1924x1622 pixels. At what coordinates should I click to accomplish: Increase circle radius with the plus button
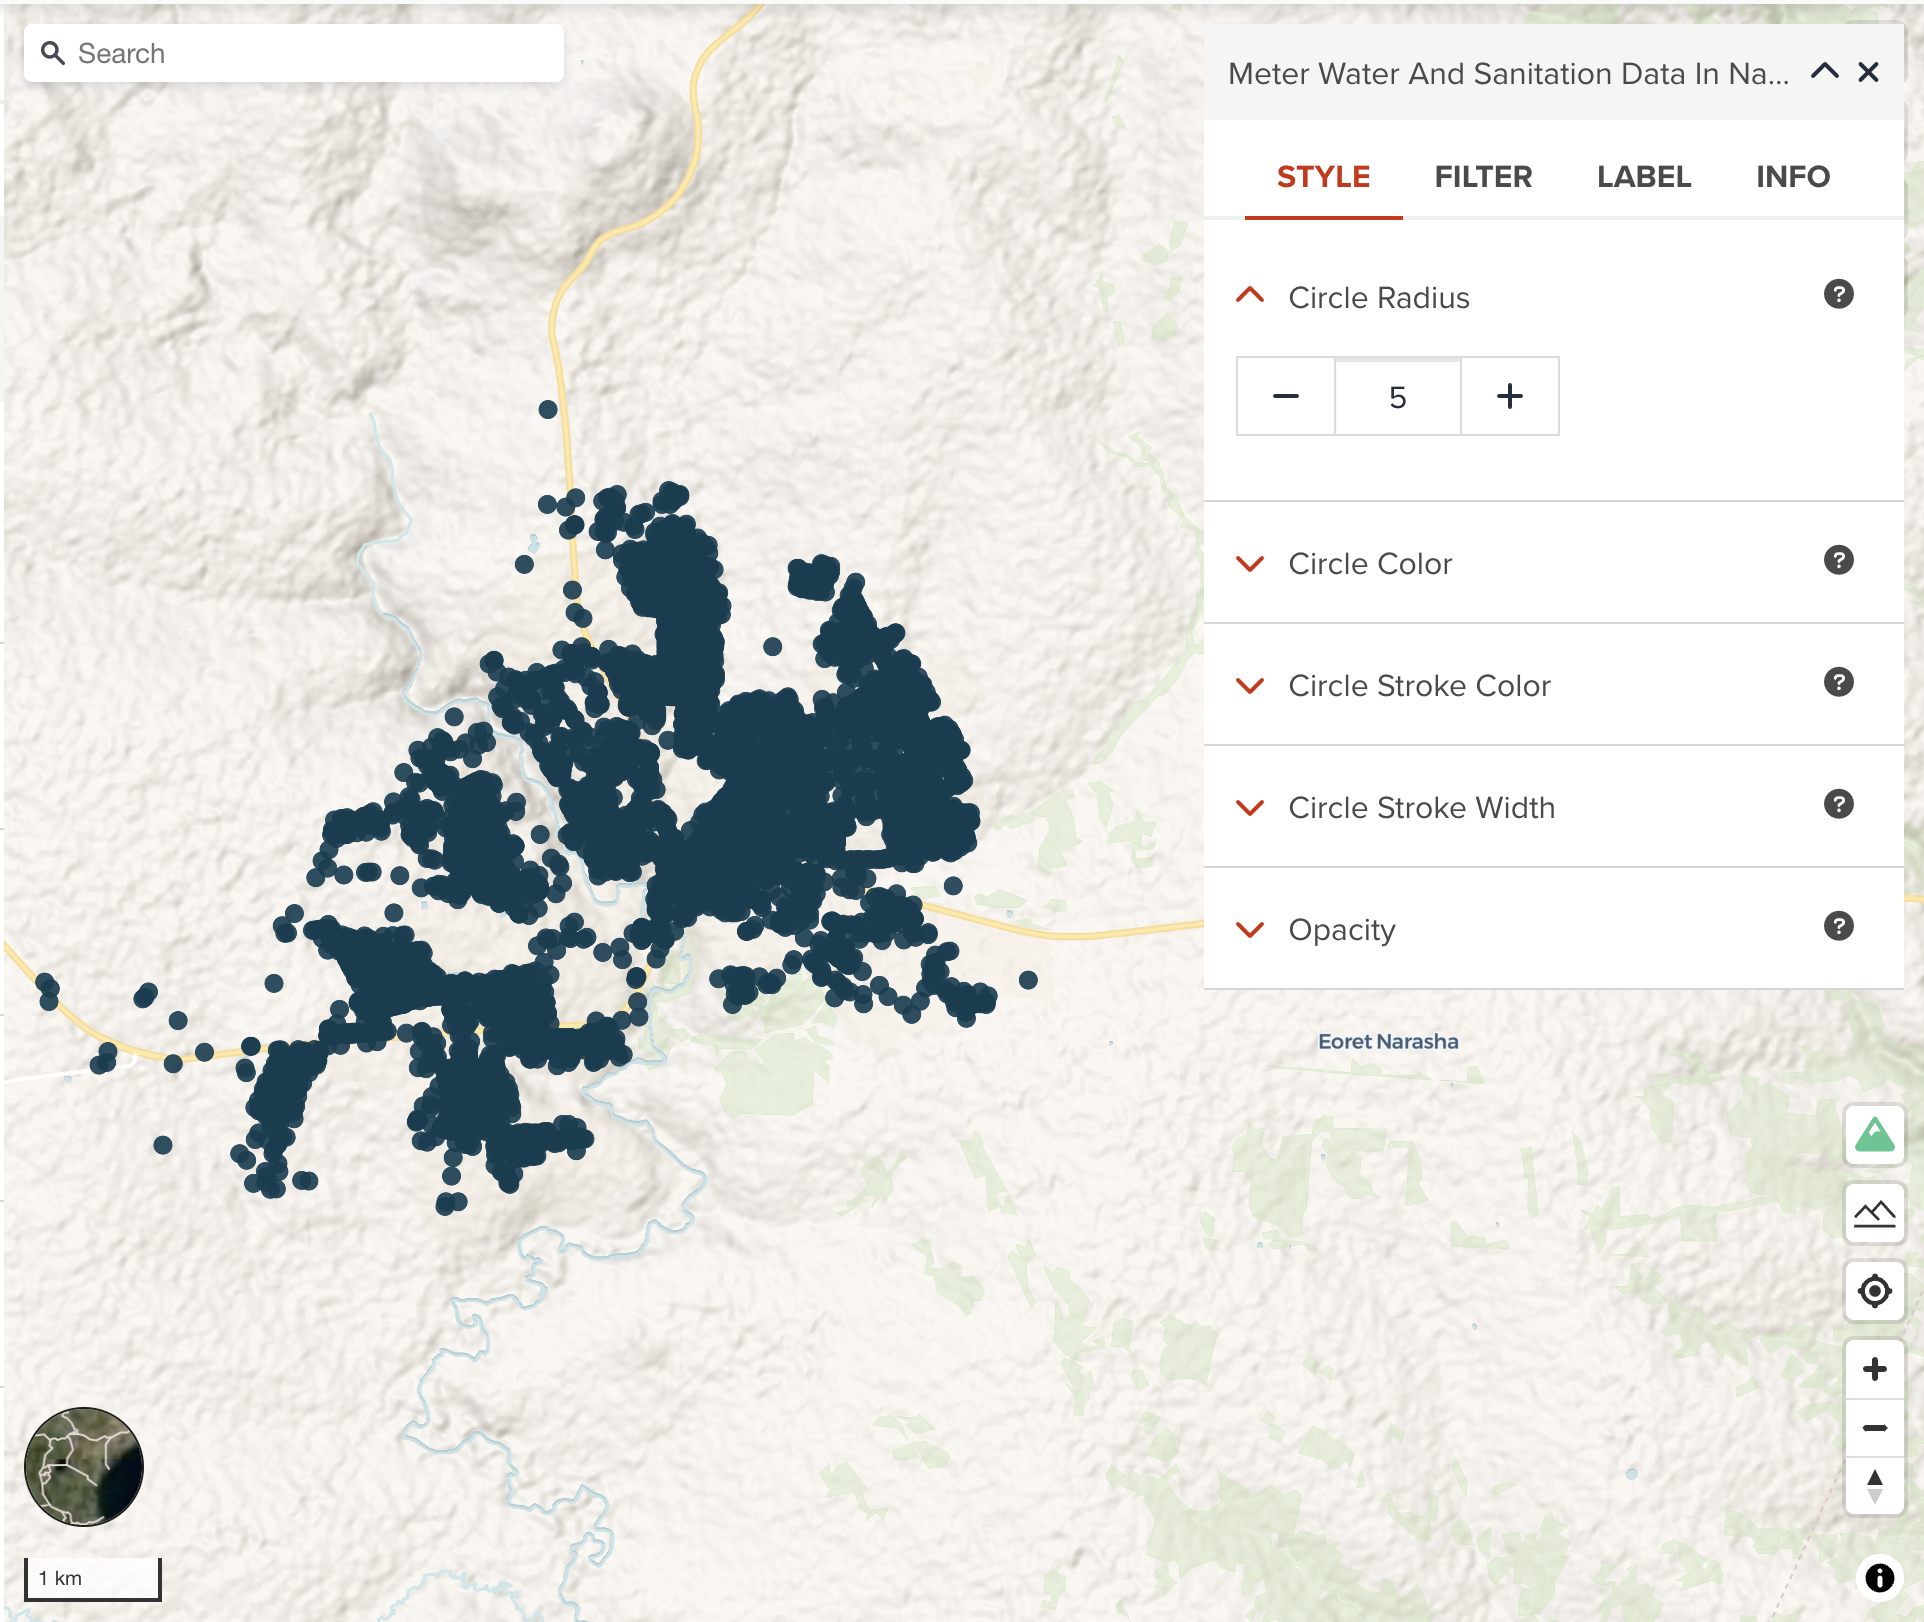point(1509,397)
